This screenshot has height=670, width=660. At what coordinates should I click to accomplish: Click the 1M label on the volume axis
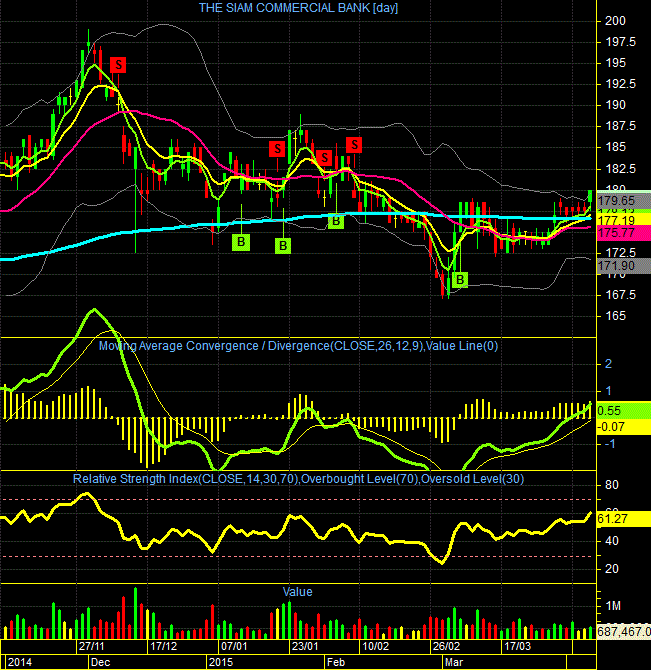coord(613,606)
